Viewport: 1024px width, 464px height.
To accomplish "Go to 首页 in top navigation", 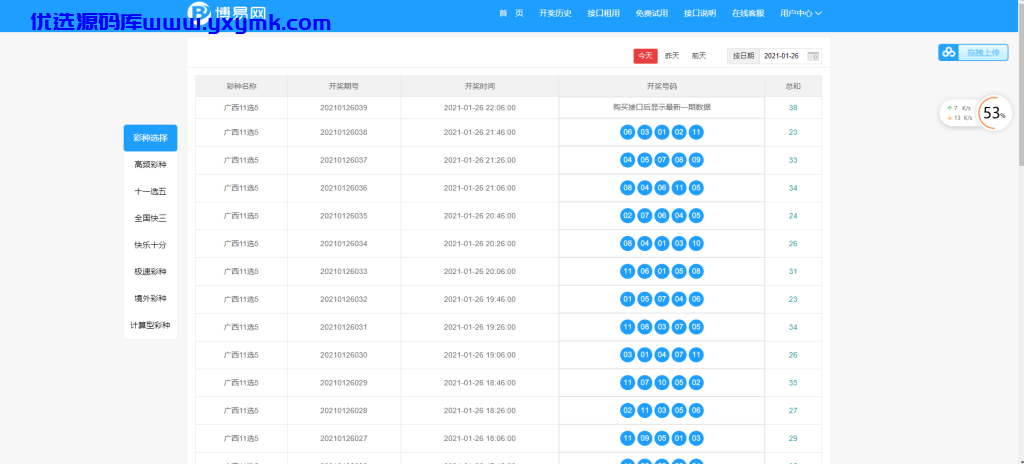I will (511, 13).
